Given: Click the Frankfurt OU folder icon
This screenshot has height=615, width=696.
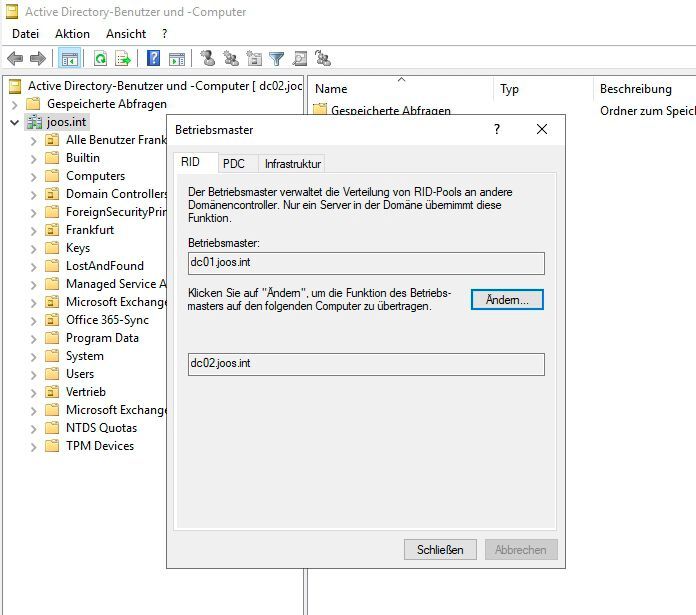Looking at the screenshot, I should pyautogui.click(x=52, y=230).
